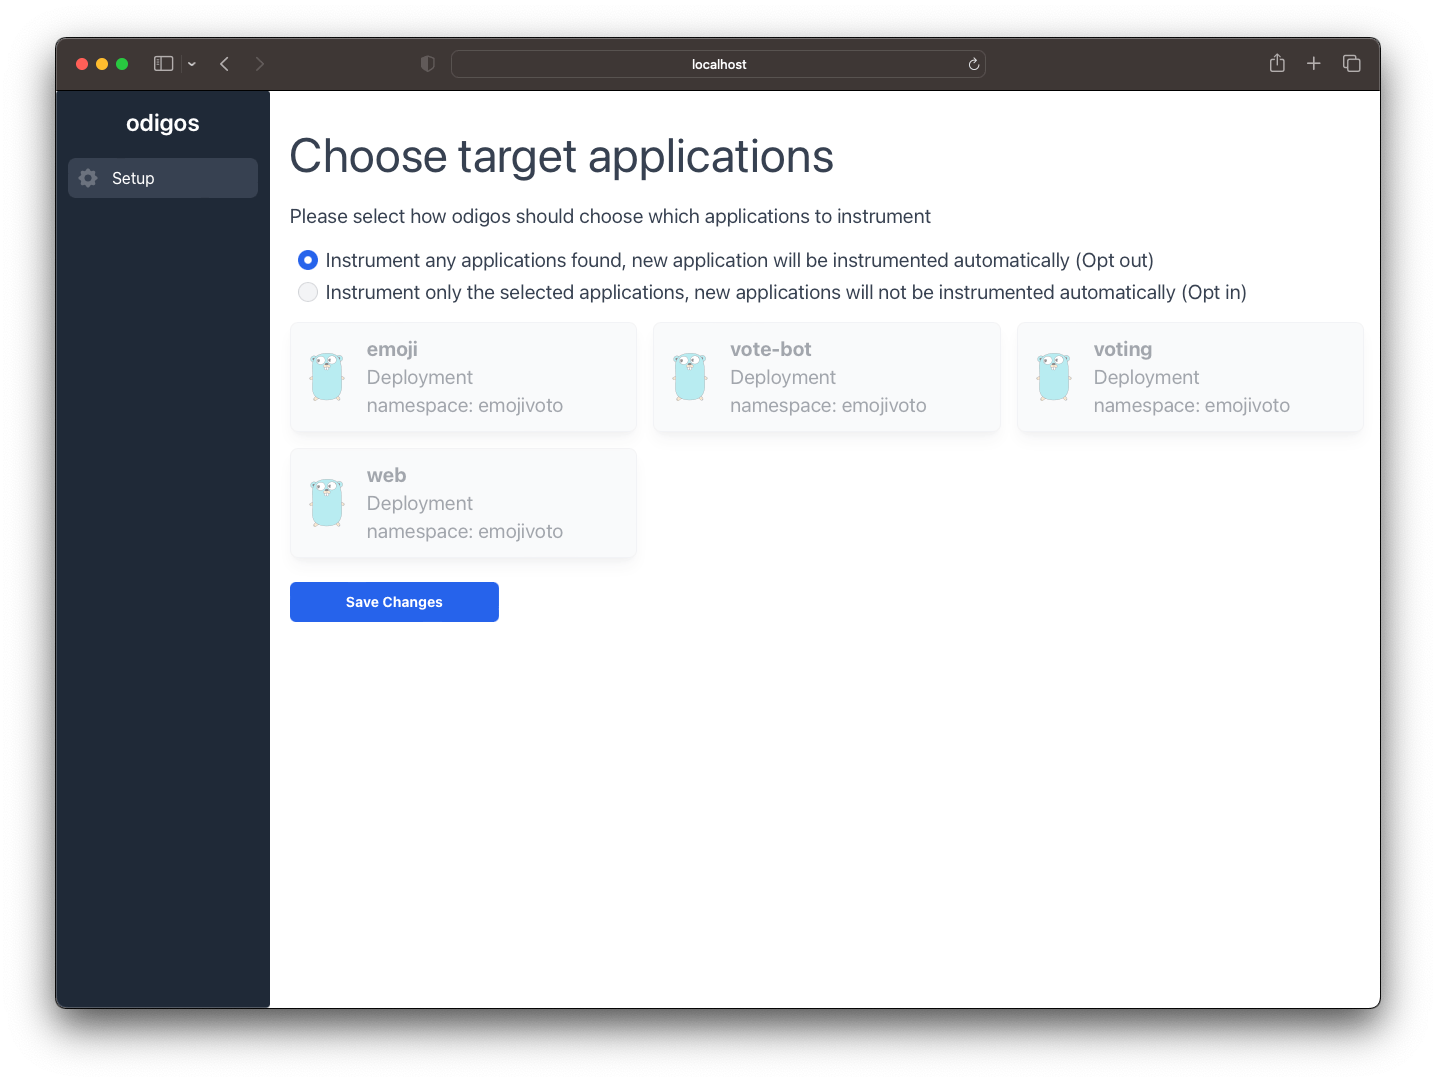Click the Share icon in browser toolbar
This screenshot has width=1436, height=1082.
tap(1277, 63)
